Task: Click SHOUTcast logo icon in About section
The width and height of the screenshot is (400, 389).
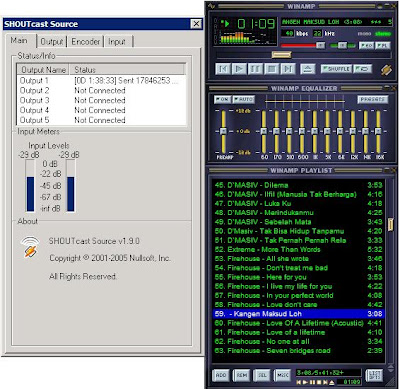Action: [30, 247]
